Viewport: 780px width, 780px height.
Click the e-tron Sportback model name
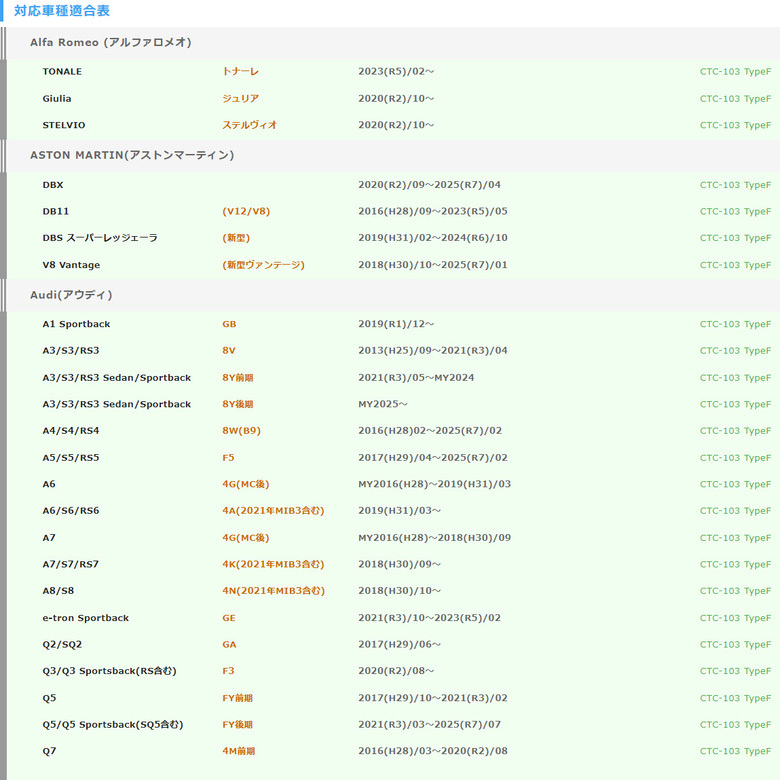pyautogui.click(x=86, y=618)
